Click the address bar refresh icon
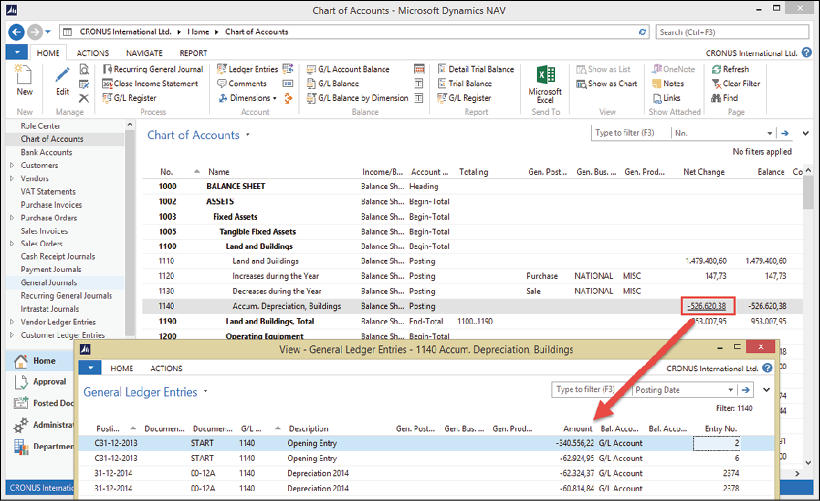 coord(642,32)
